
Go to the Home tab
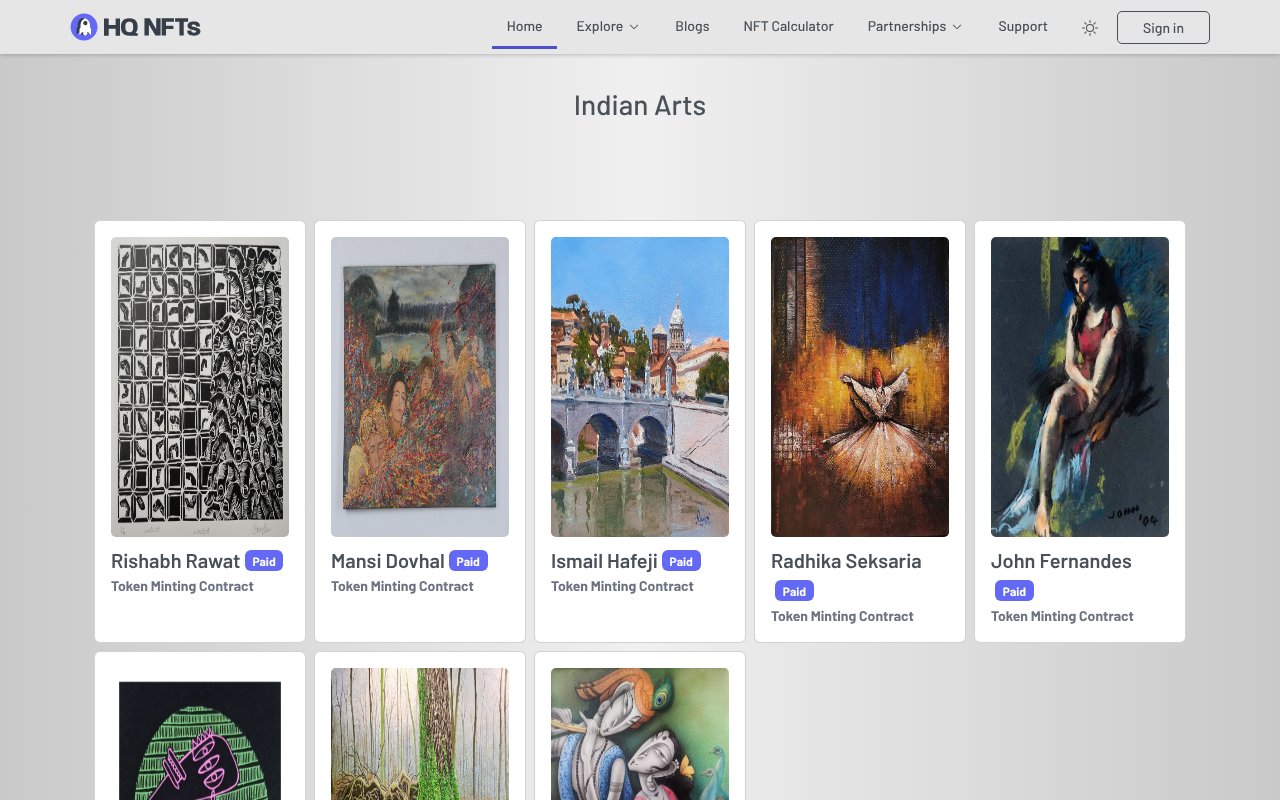524,27
